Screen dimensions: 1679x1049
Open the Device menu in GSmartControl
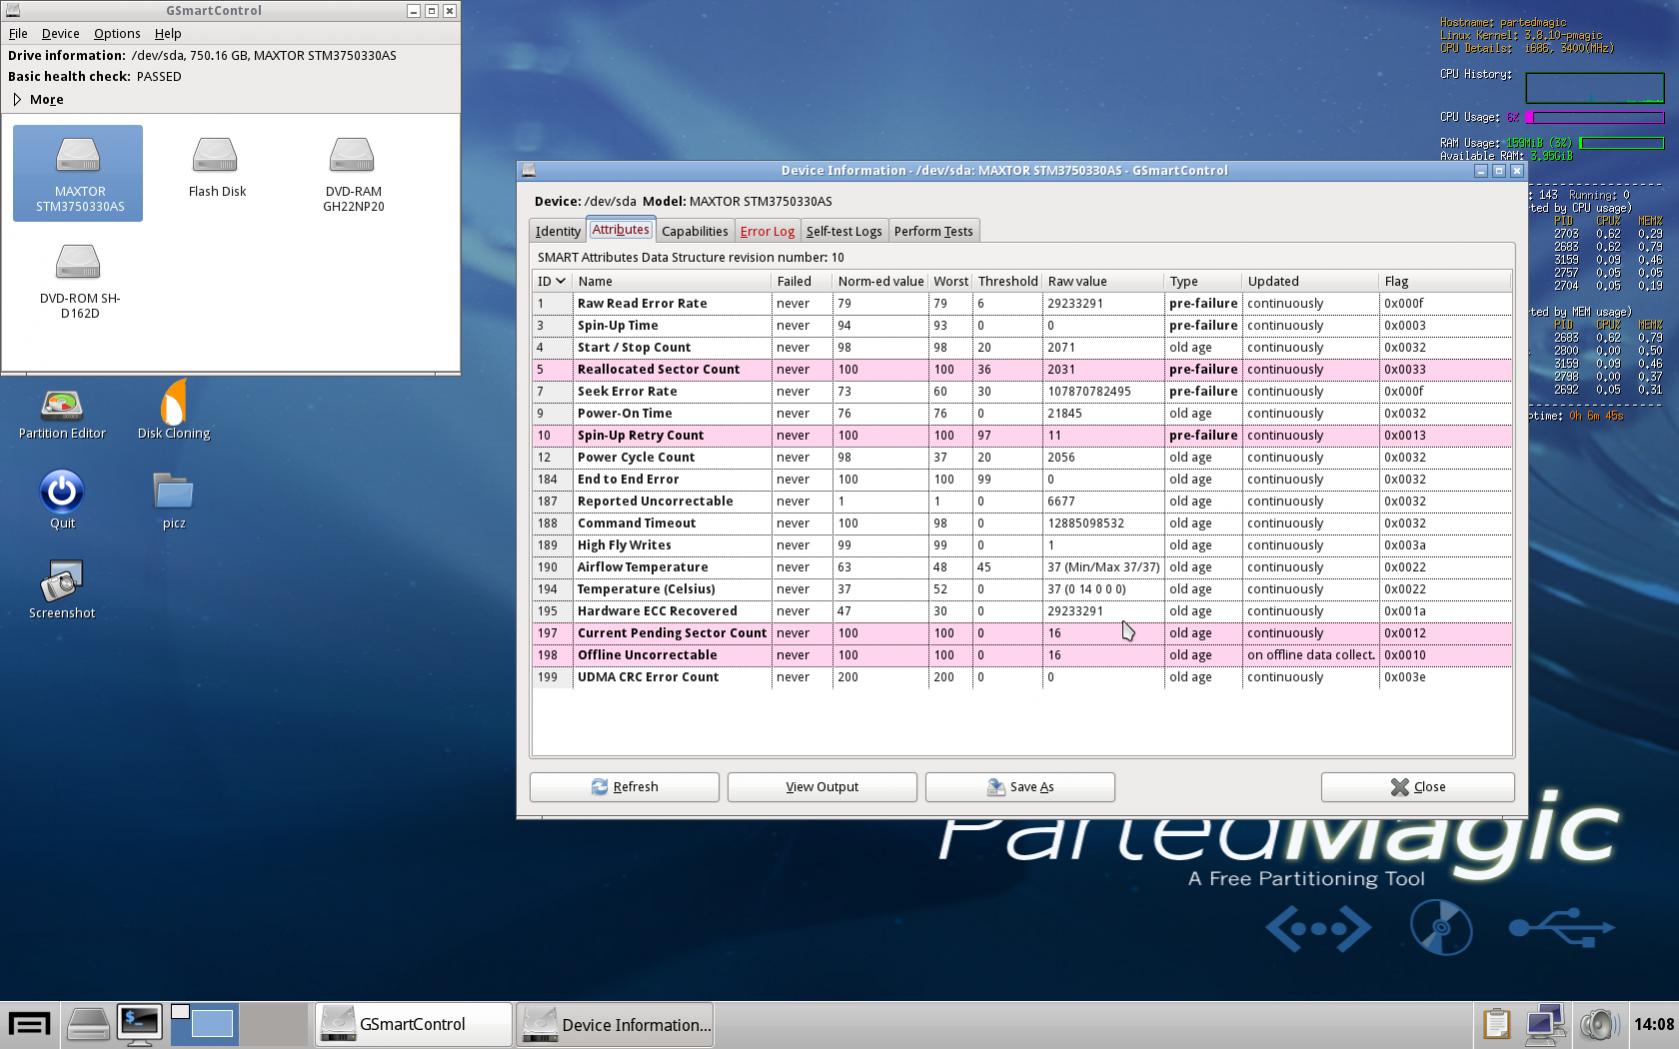click(60, 33)
